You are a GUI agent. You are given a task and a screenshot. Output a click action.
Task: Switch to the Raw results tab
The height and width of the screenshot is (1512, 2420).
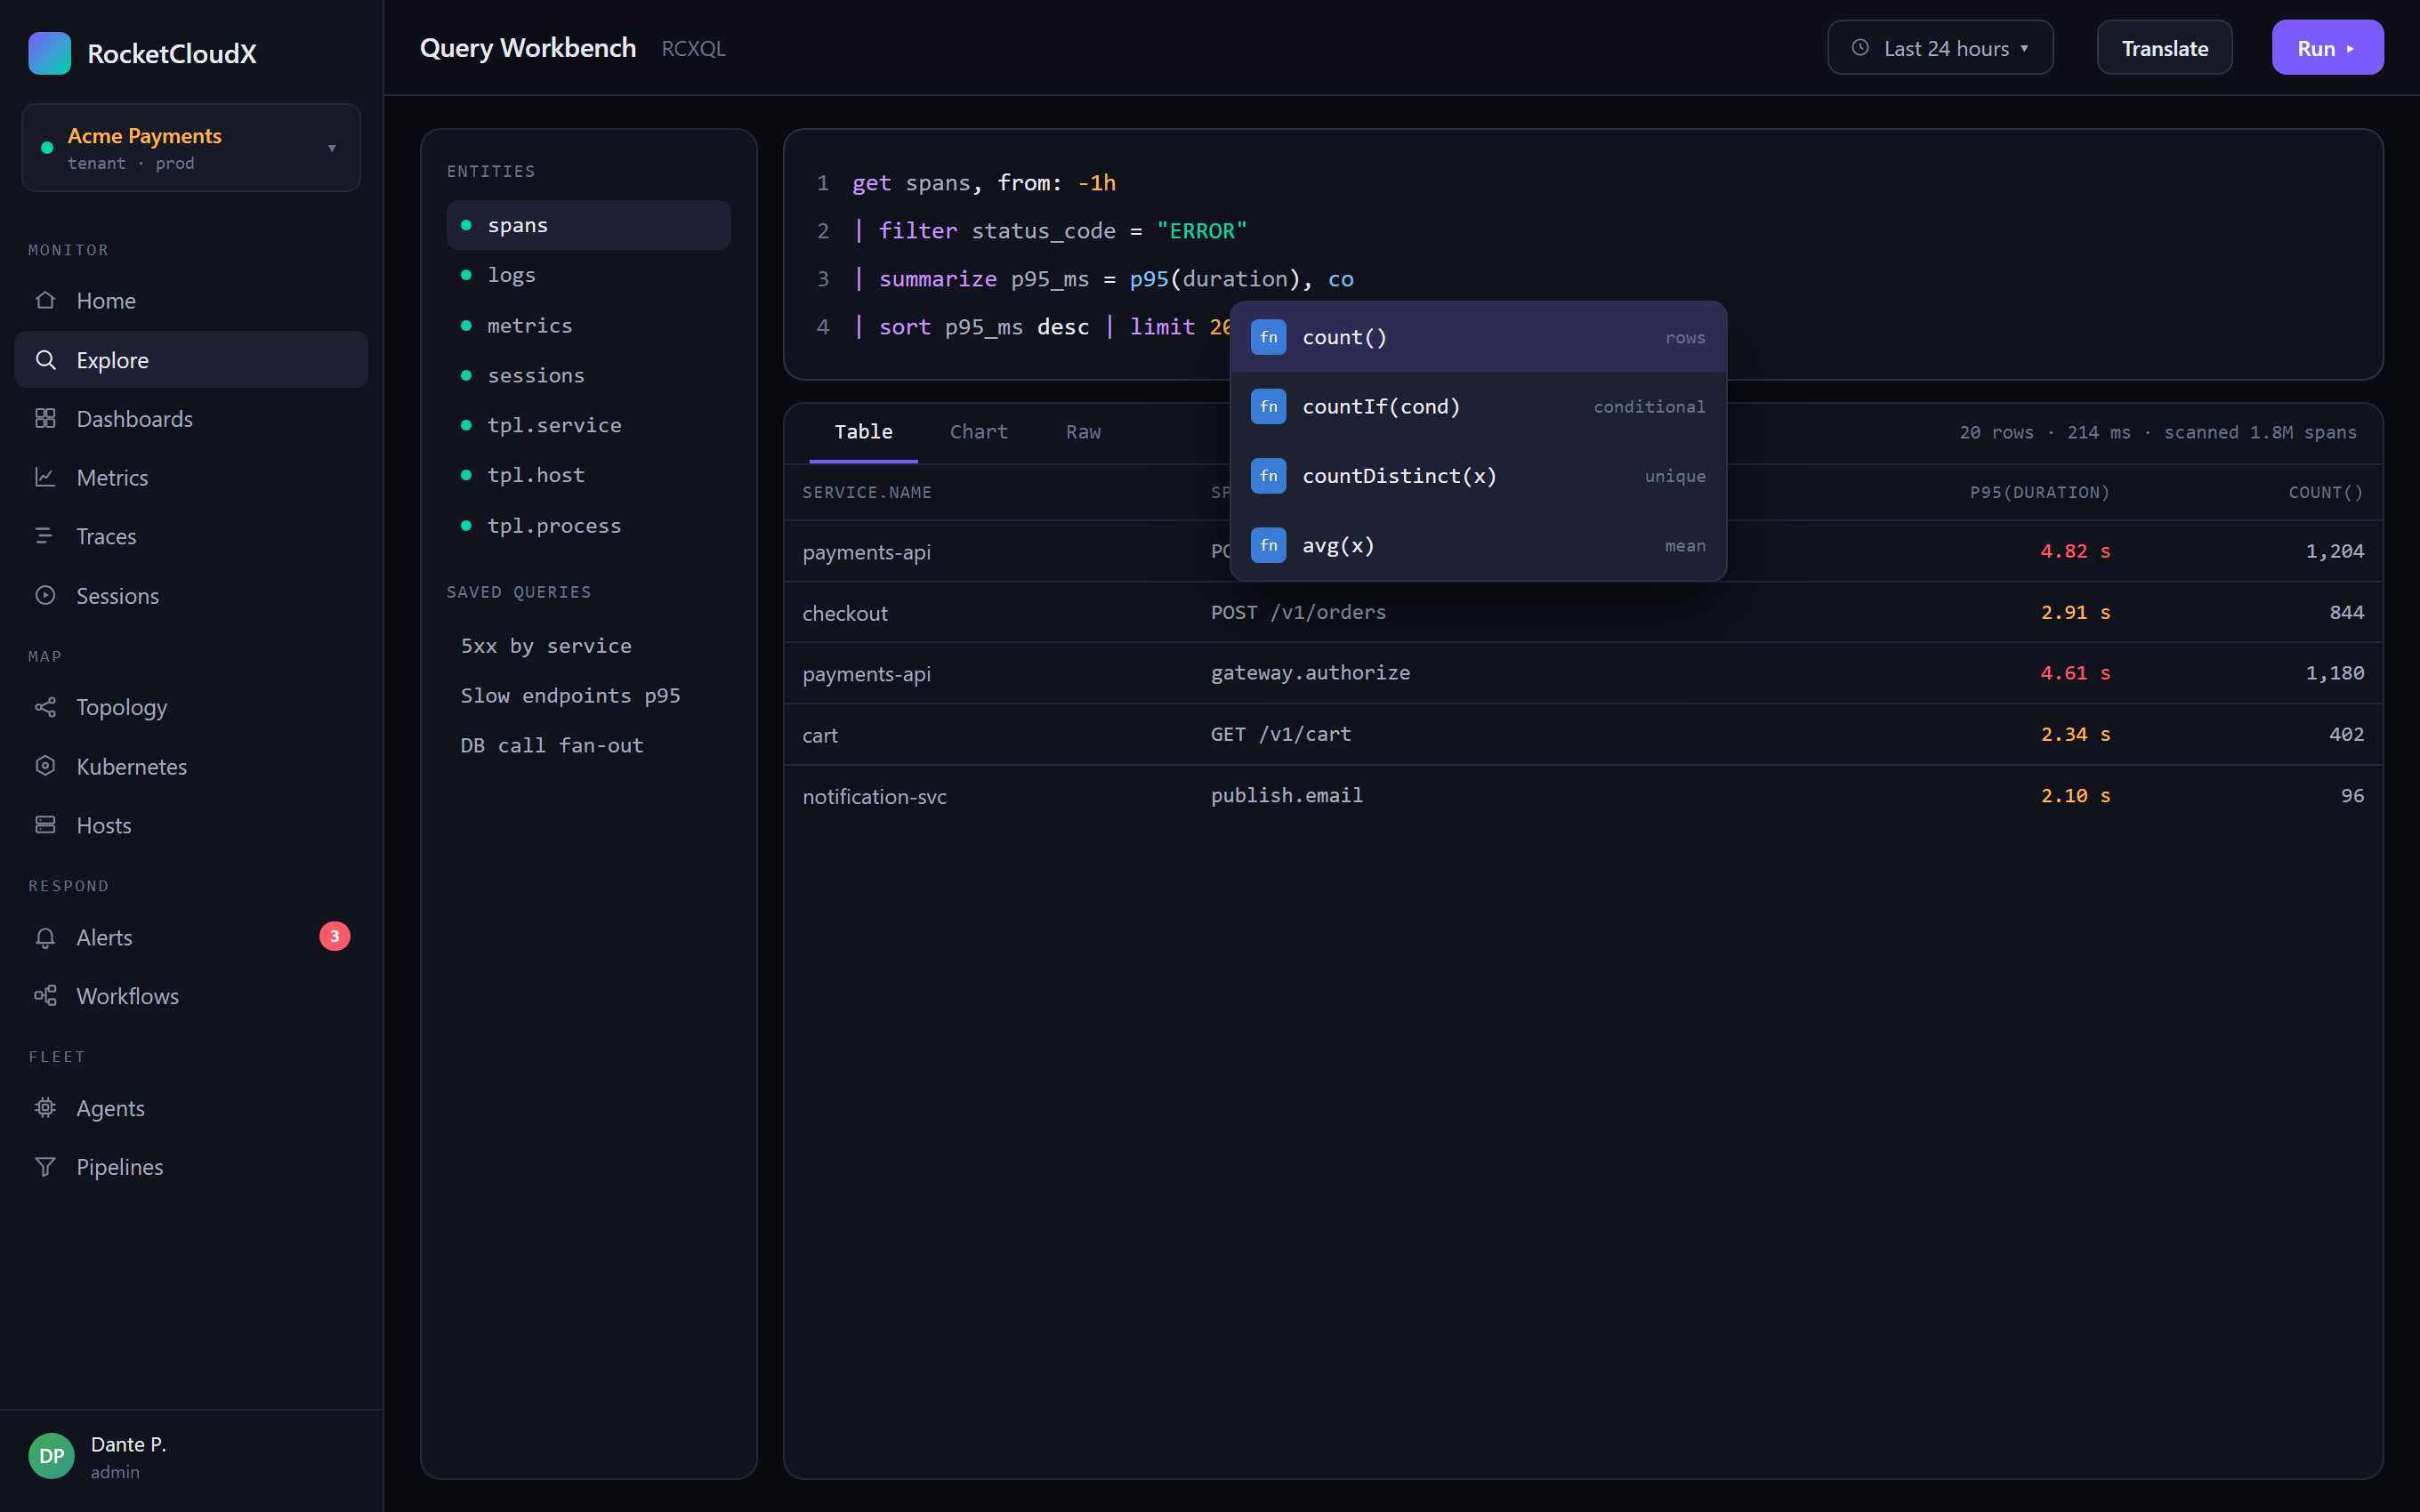(x=1083, y=432)
